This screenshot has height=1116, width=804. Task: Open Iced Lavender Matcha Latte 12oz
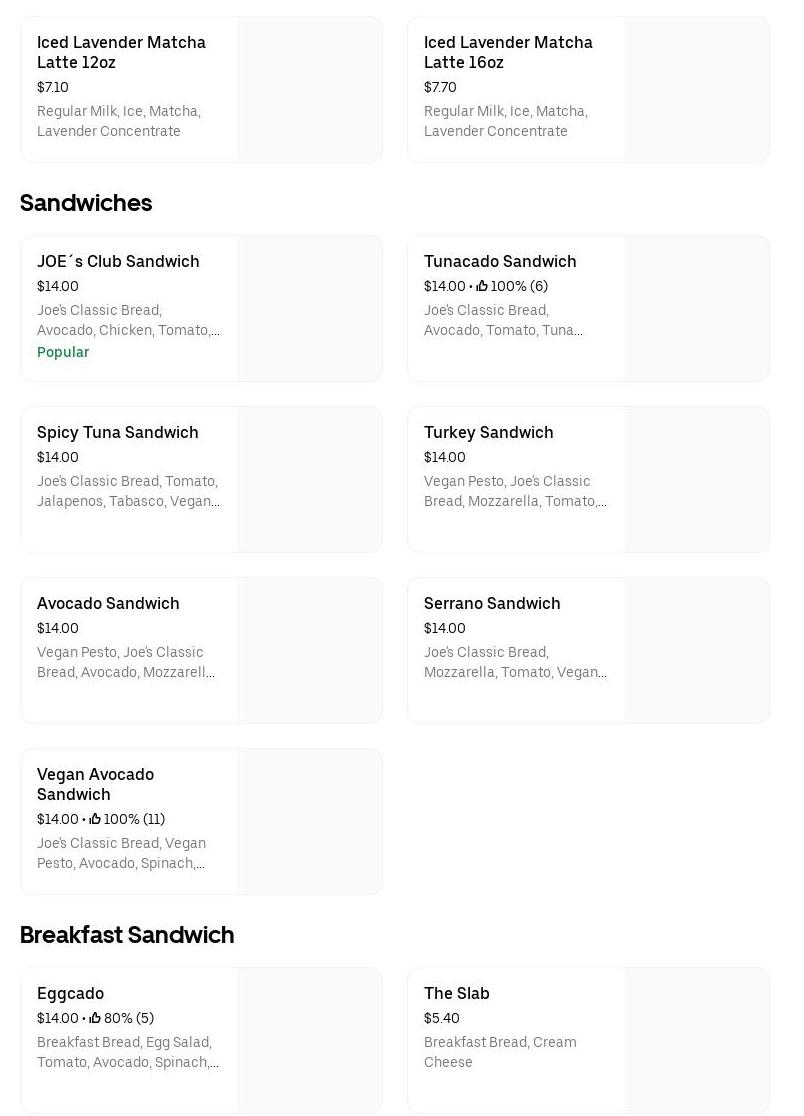(121, 53)
